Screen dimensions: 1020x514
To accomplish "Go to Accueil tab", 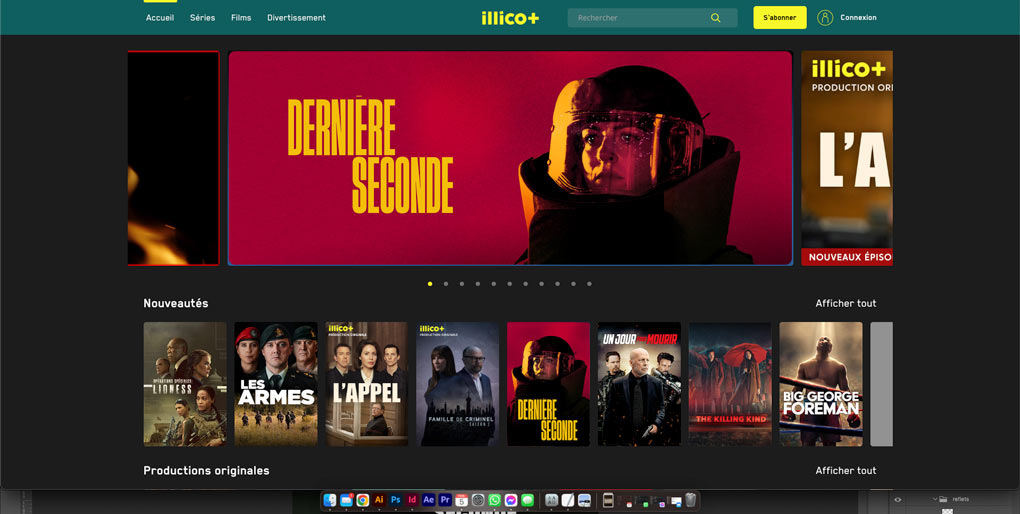I will tap(160, 18).
